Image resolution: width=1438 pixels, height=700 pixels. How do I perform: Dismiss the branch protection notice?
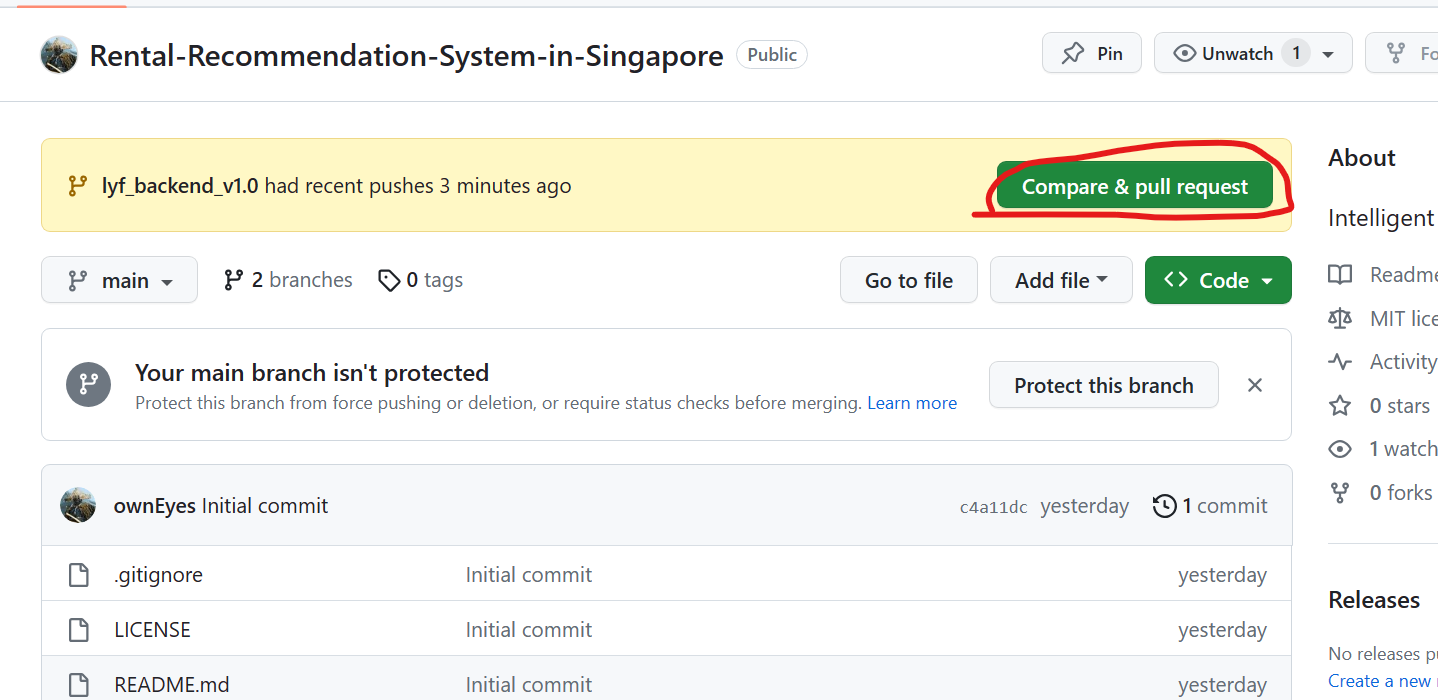1255,385
